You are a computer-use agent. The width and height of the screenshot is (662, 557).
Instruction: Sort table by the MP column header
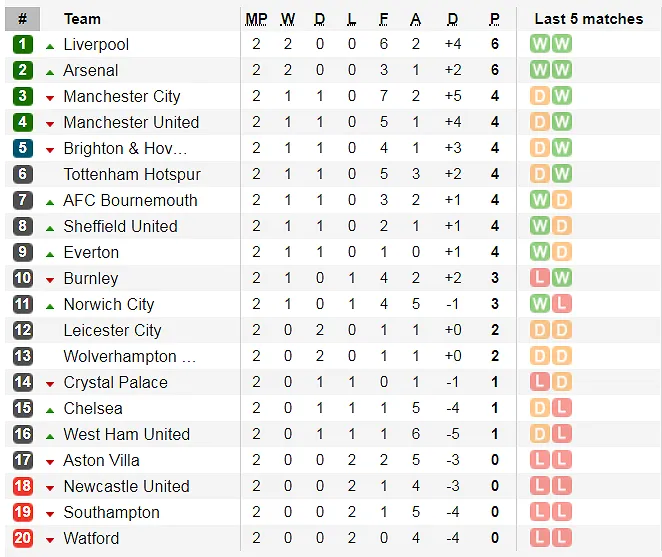tap(256, 18)
